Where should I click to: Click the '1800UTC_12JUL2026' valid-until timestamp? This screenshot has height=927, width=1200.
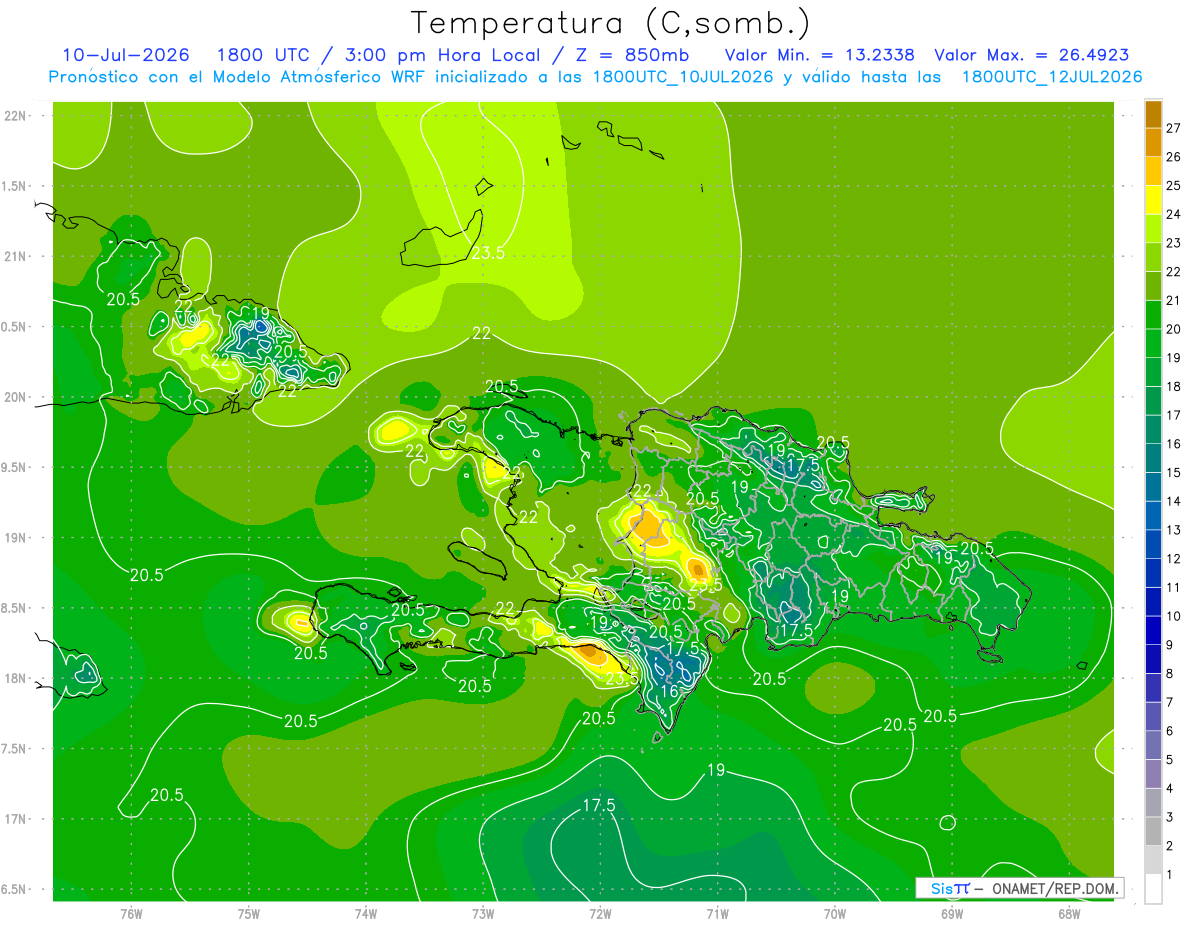pos(1051,77)
